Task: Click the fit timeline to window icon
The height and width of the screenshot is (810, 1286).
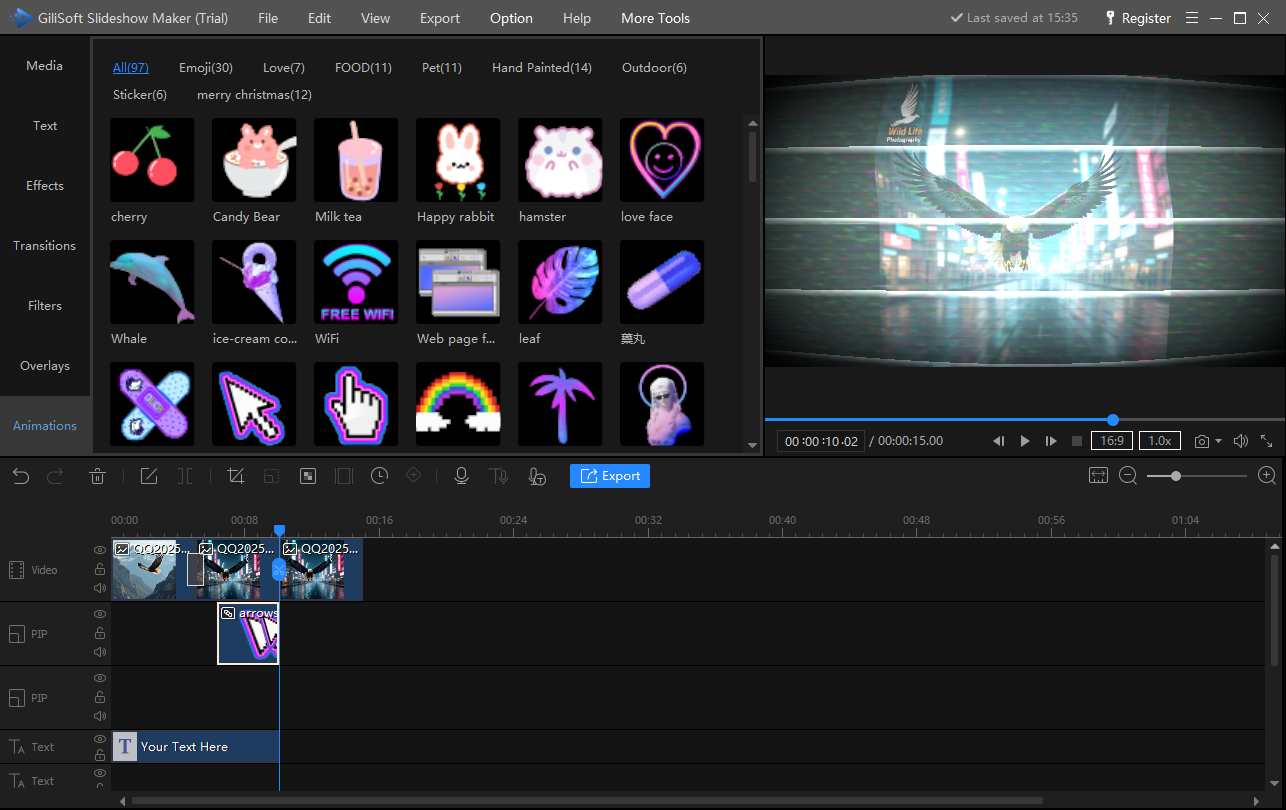Action: [x=1098, y=476]
